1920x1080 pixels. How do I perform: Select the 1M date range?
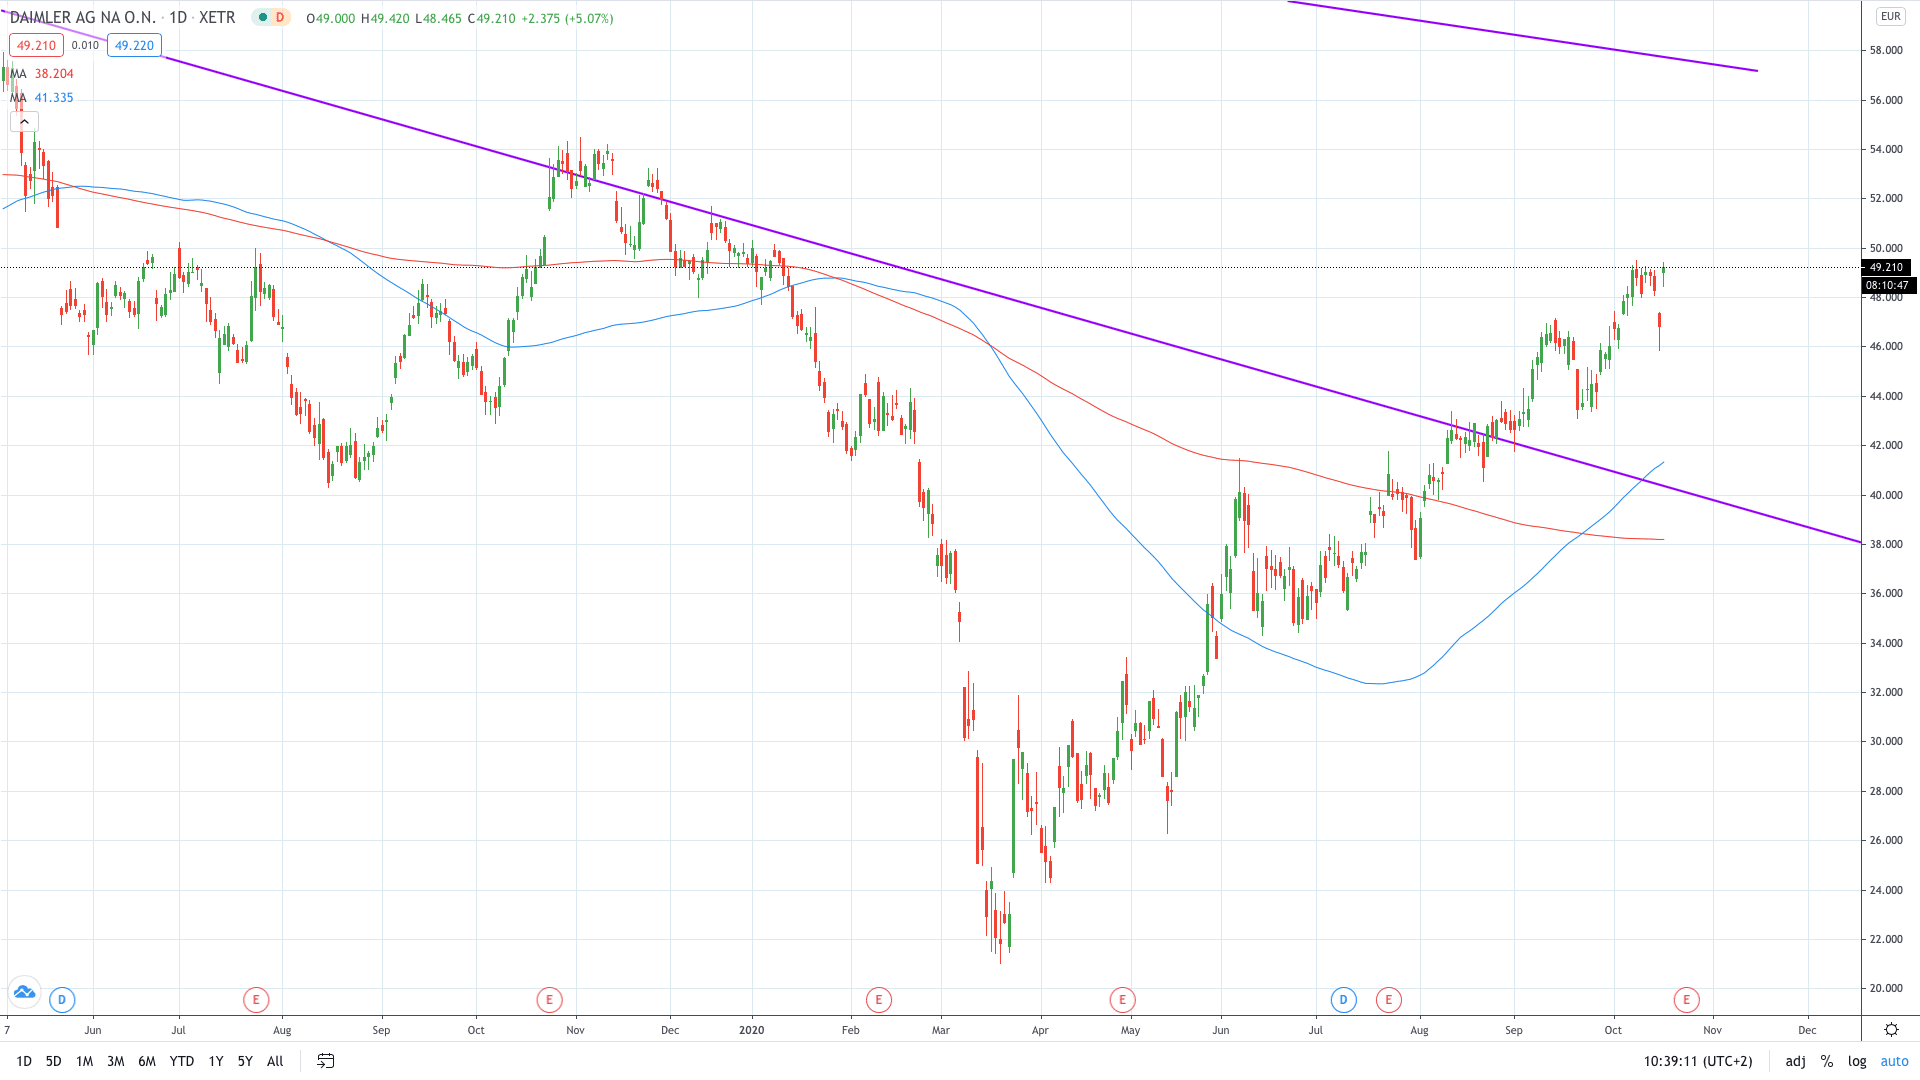85,1061
